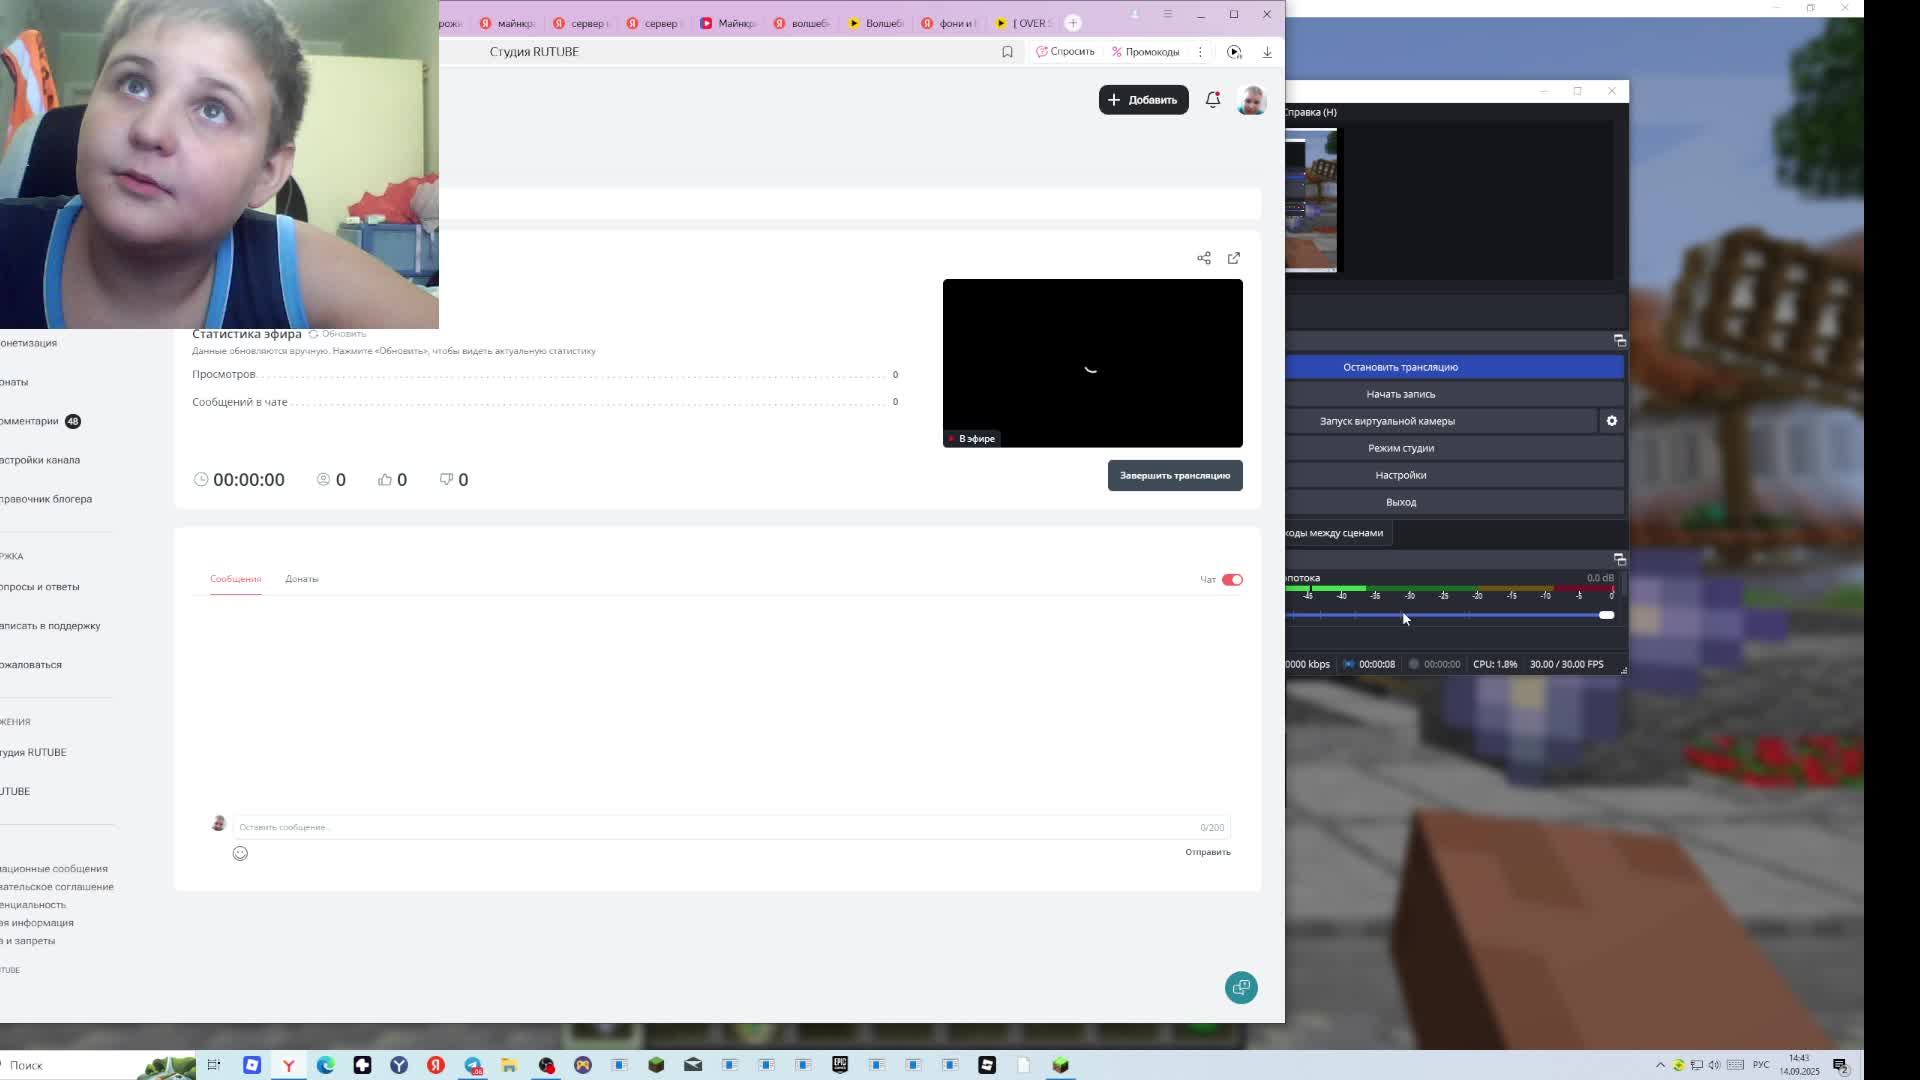Click the share icon above the stream preview
This screenshot has width=1920, height=1080.
[1204, 258]
